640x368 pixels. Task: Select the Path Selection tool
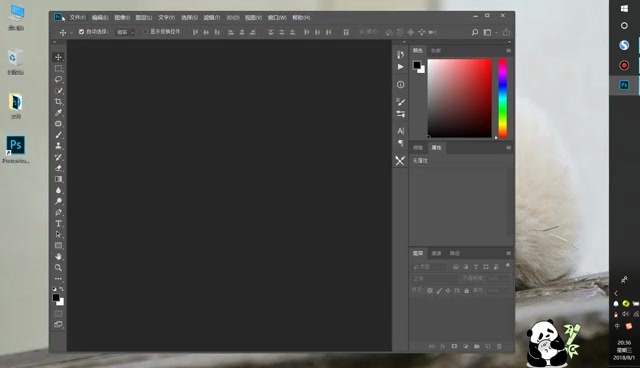58,235
